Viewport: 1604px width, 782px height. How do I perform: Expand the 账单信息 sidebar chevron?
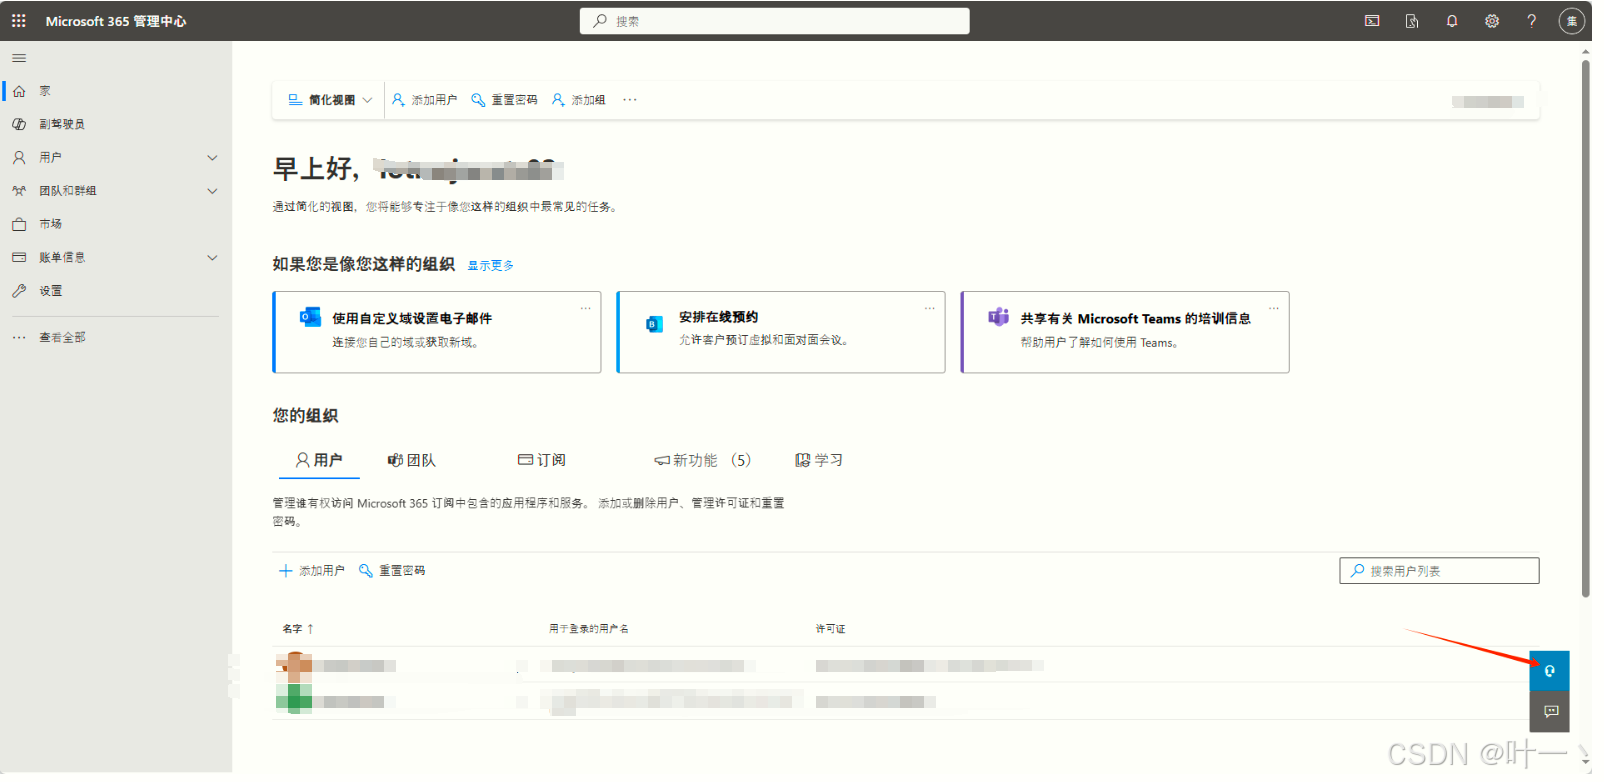tap(212, 258)
